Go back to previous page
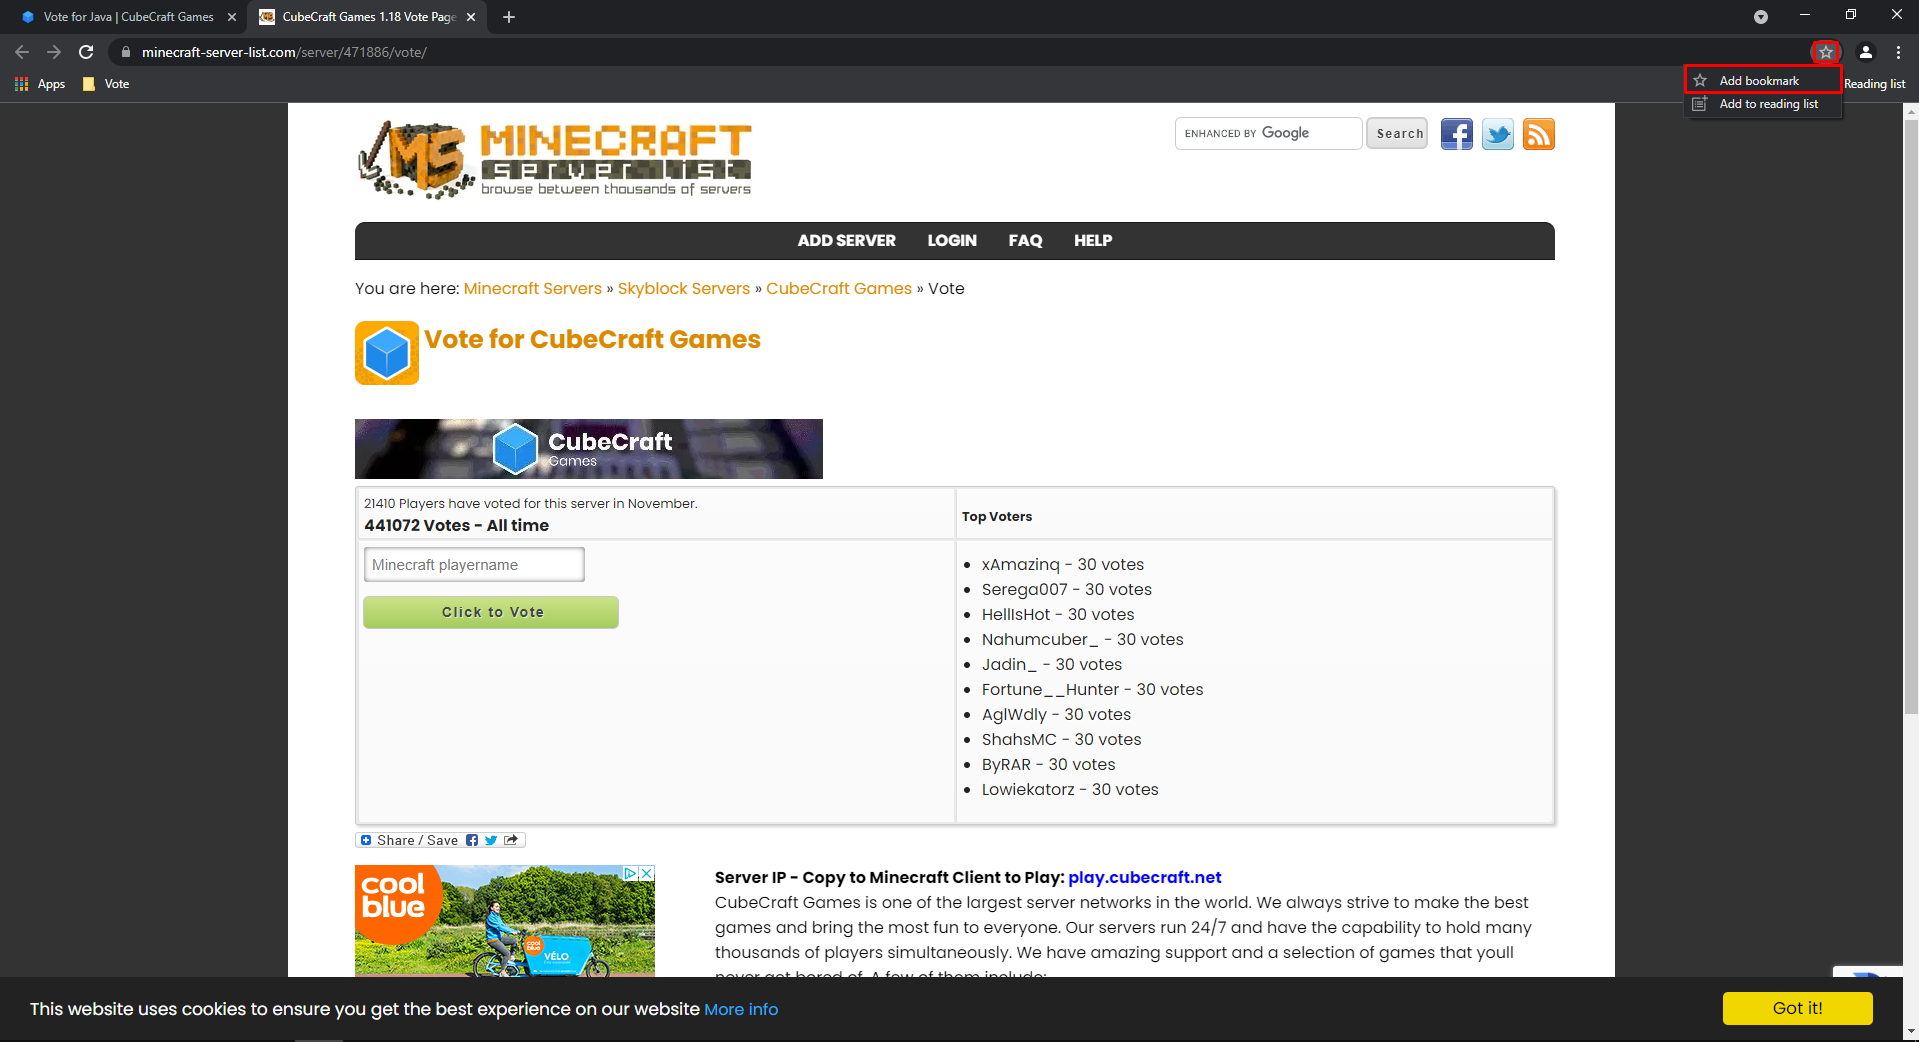The image size is (1919, 1042). [x=22, y=52]
